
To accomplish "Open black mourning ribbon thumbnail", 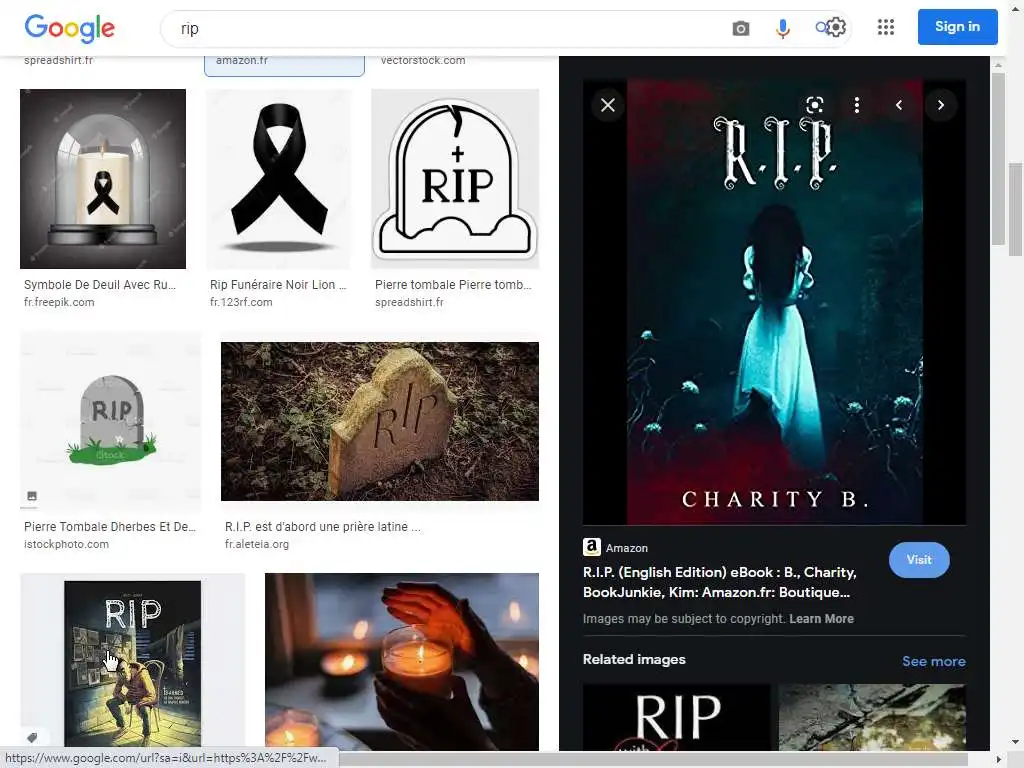I will pos(279,179).
